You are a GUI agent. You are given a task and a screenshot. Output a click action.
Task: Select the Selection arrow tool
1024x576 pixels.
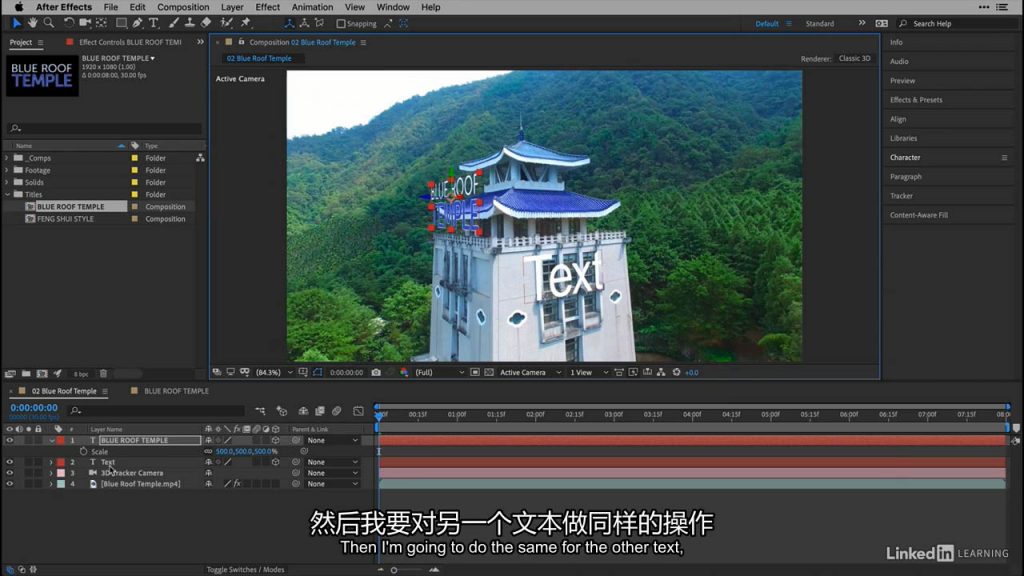16,23
